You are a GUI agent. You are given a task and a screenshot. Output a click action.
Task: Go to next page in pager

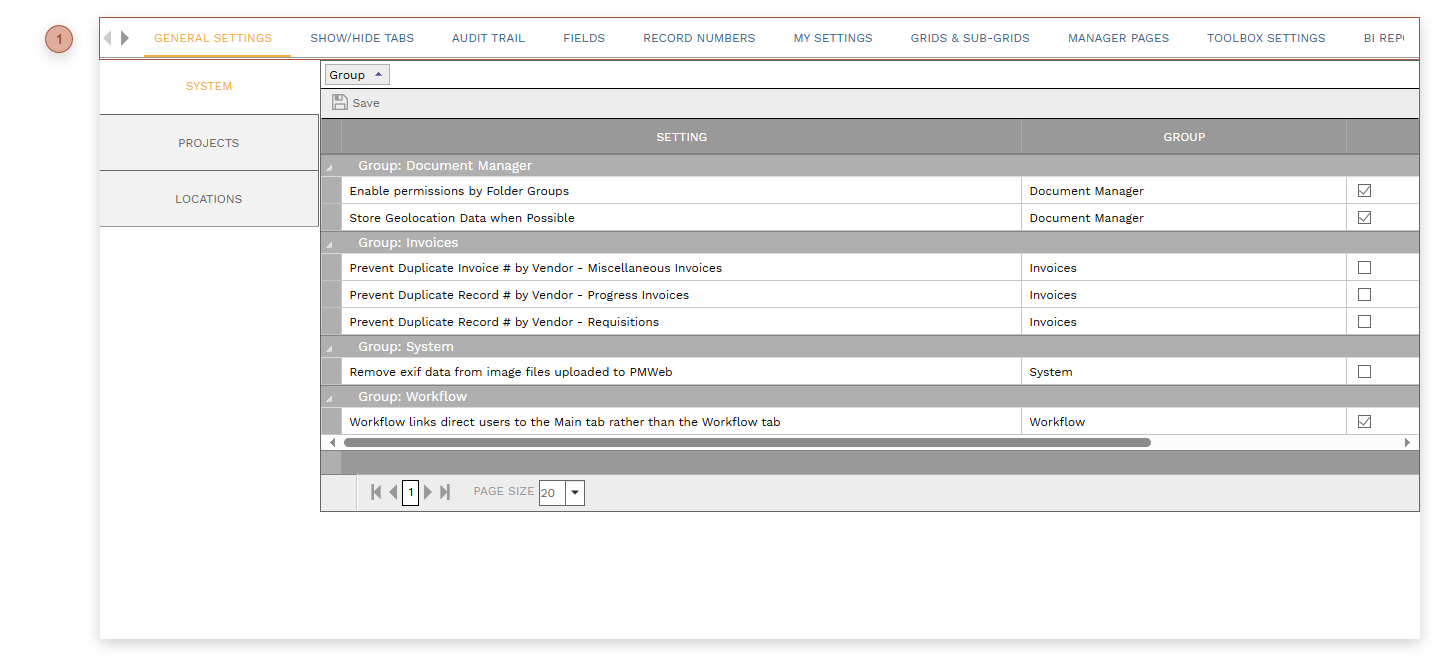coord(428,492)
